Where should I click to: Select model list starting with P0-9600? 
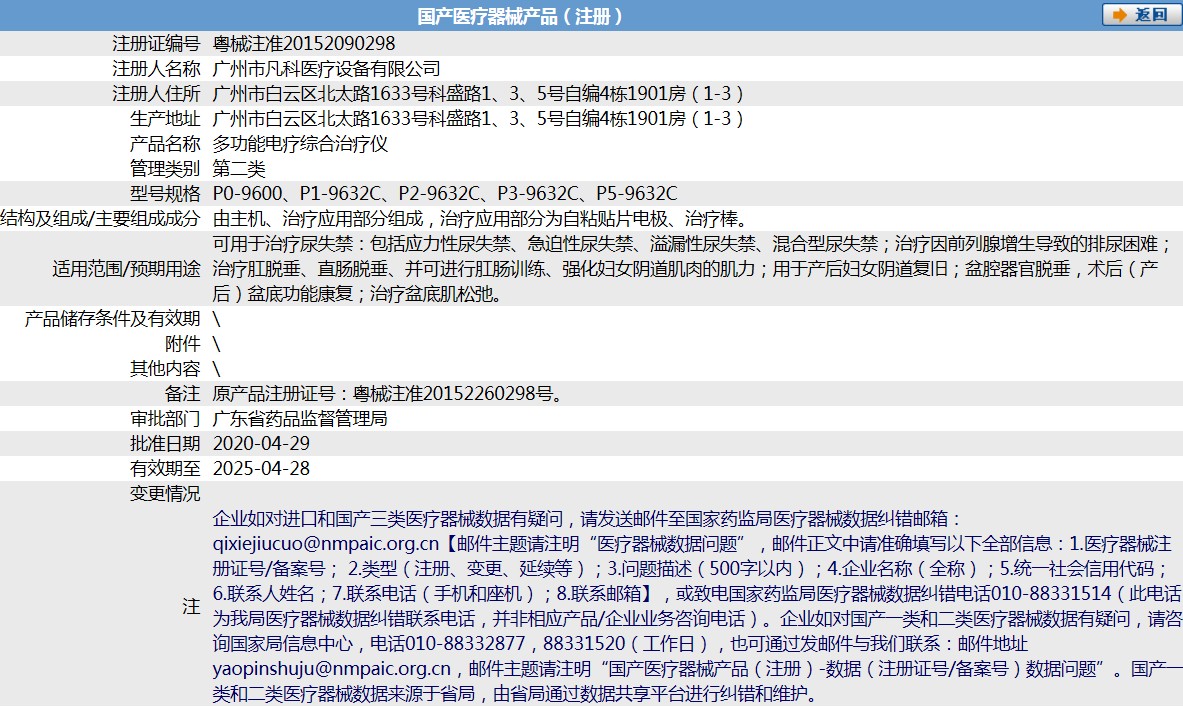coord(445,193)
